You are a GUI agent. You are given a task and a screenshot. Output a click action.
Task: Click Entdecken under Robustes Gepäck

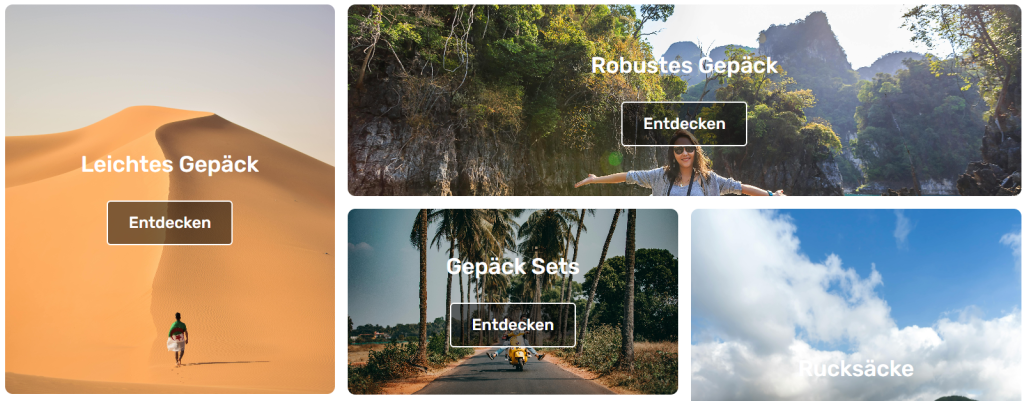pos(684,124)
